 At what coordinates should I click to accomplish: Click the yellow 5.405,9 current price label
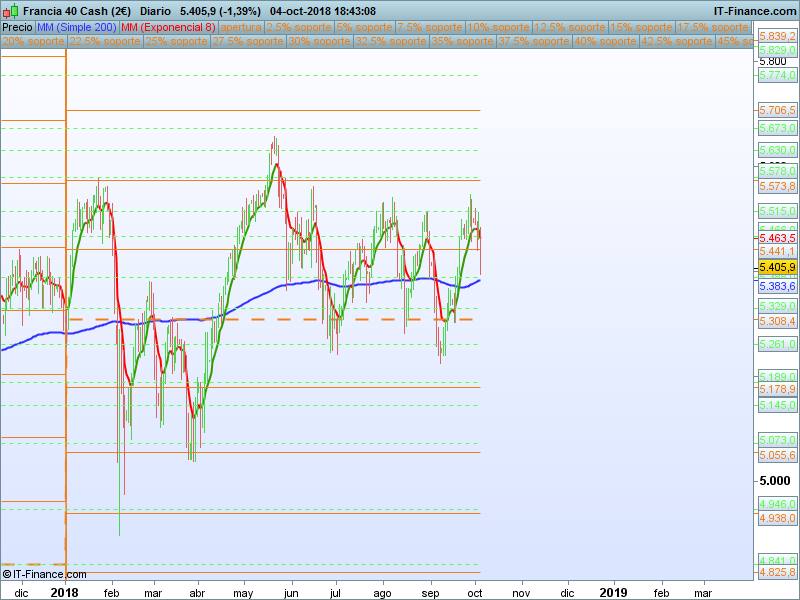(x=777, y=267)
